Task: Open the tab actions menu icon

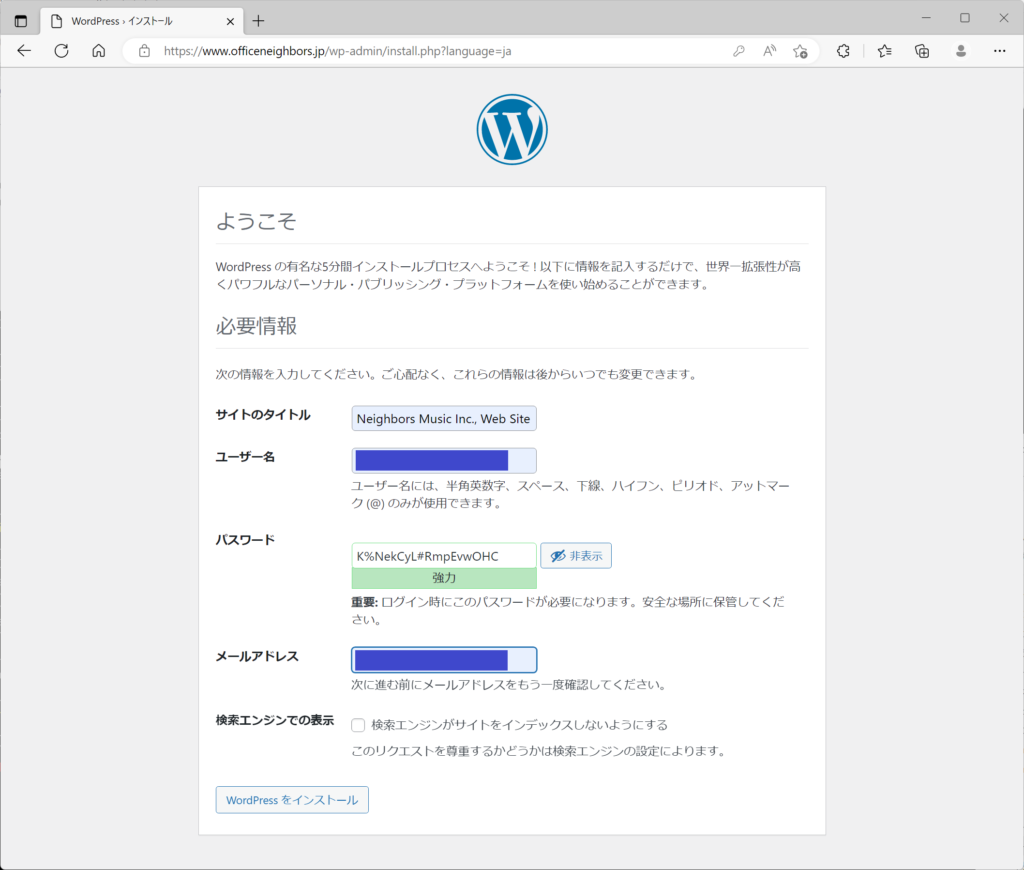Action: click(x=21, y=20)
